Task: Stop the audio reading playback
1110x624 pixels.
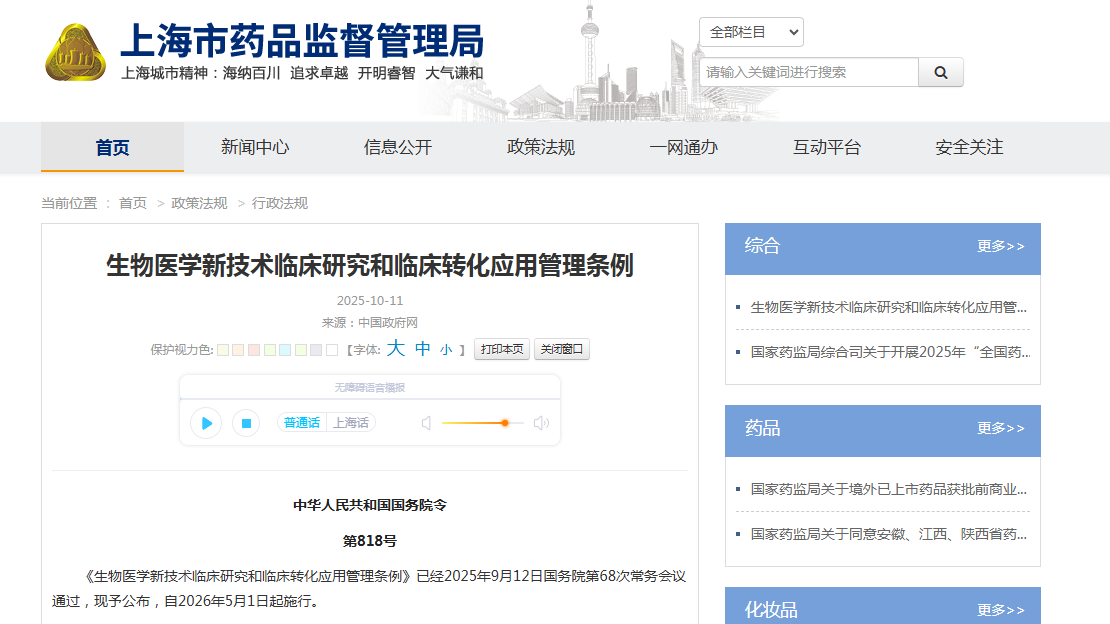Action: (x=246, y=423)
